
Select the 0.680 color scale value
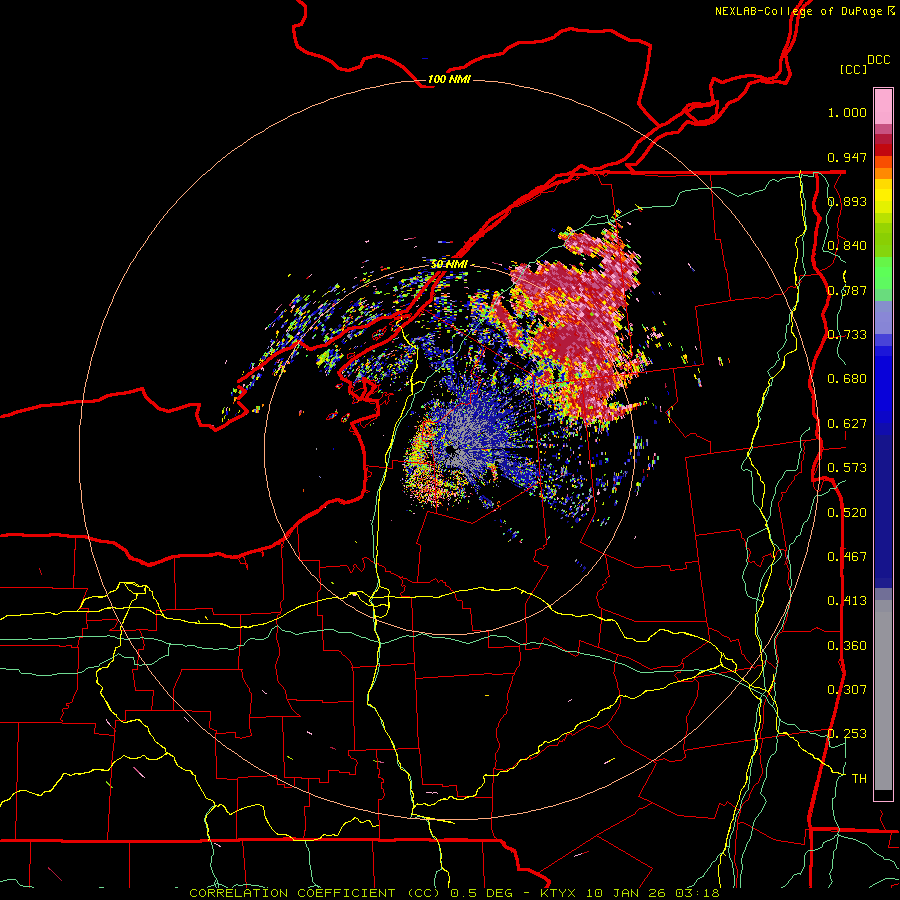[x=847, y=379]
